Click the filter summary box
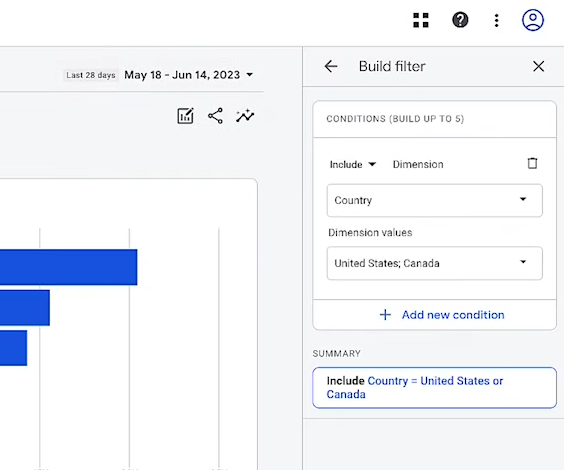The height and width of the screenshot is (470, 564). (x=435, y=388)
